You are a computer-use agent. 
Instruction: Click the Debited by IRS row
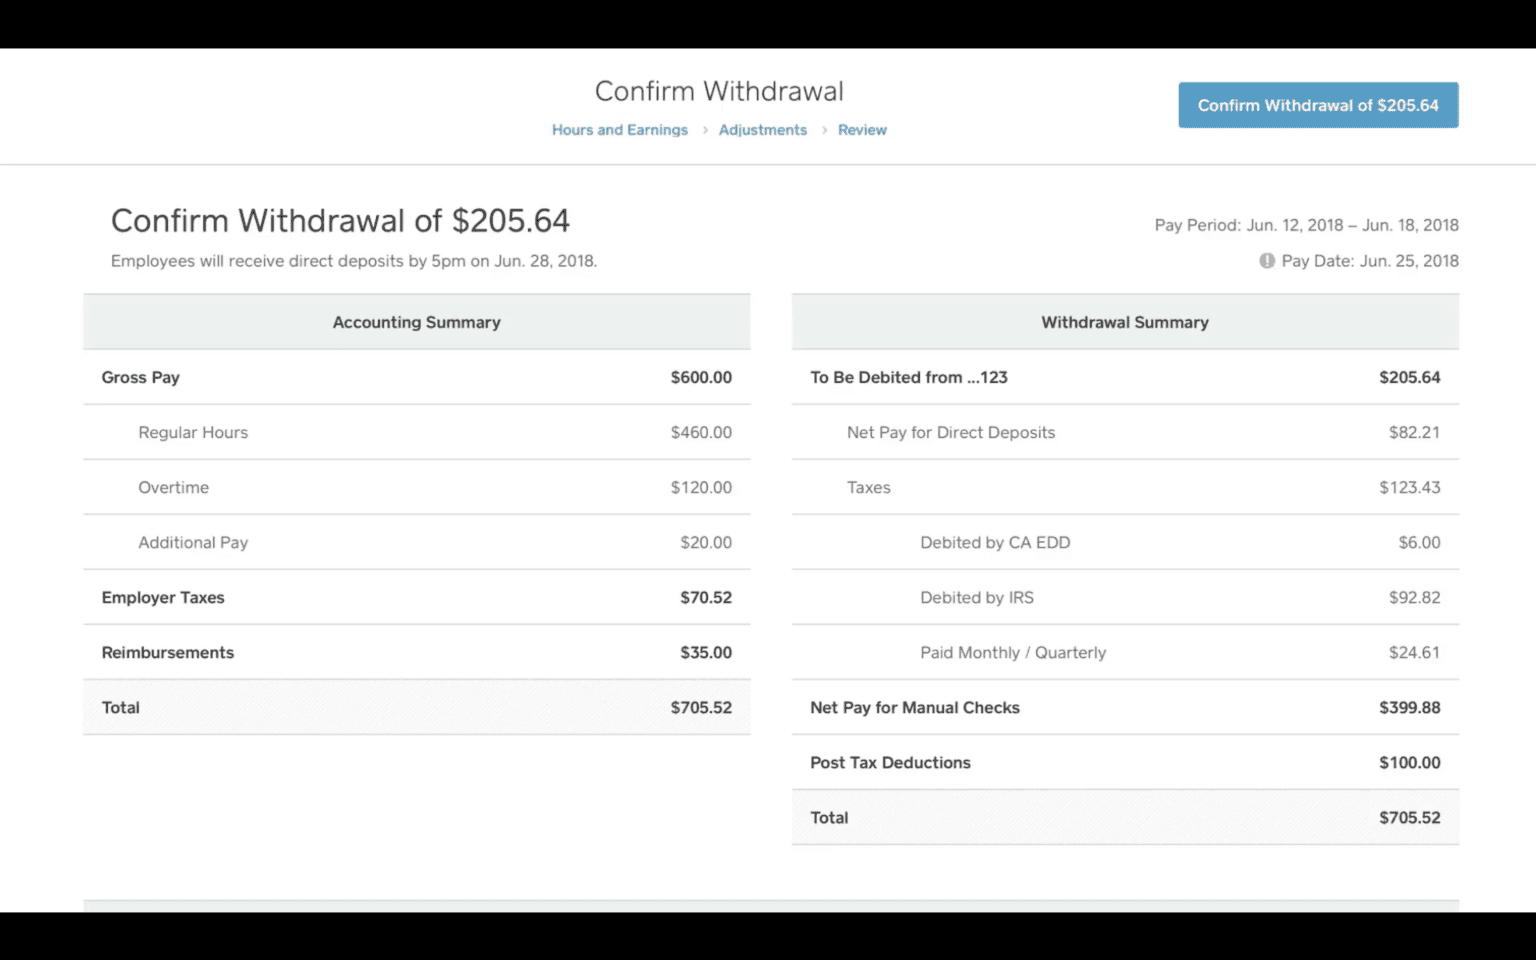click(x=1124, y=597)
